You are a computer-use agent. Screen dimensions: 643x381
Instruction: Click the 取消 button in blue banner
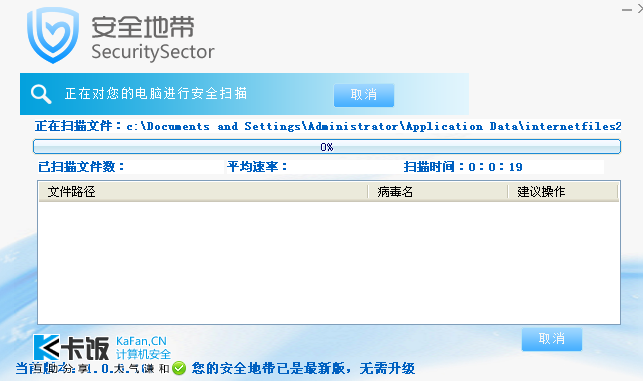coord(364,95)
